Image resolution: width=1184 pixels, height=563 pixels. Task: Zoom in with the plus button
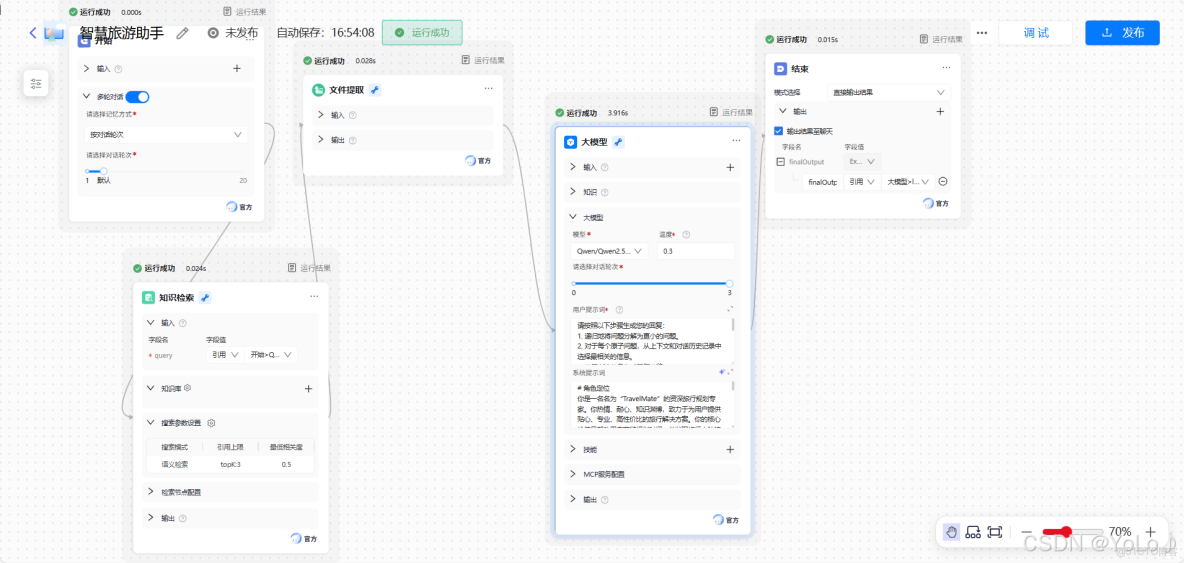point(1151,532)
